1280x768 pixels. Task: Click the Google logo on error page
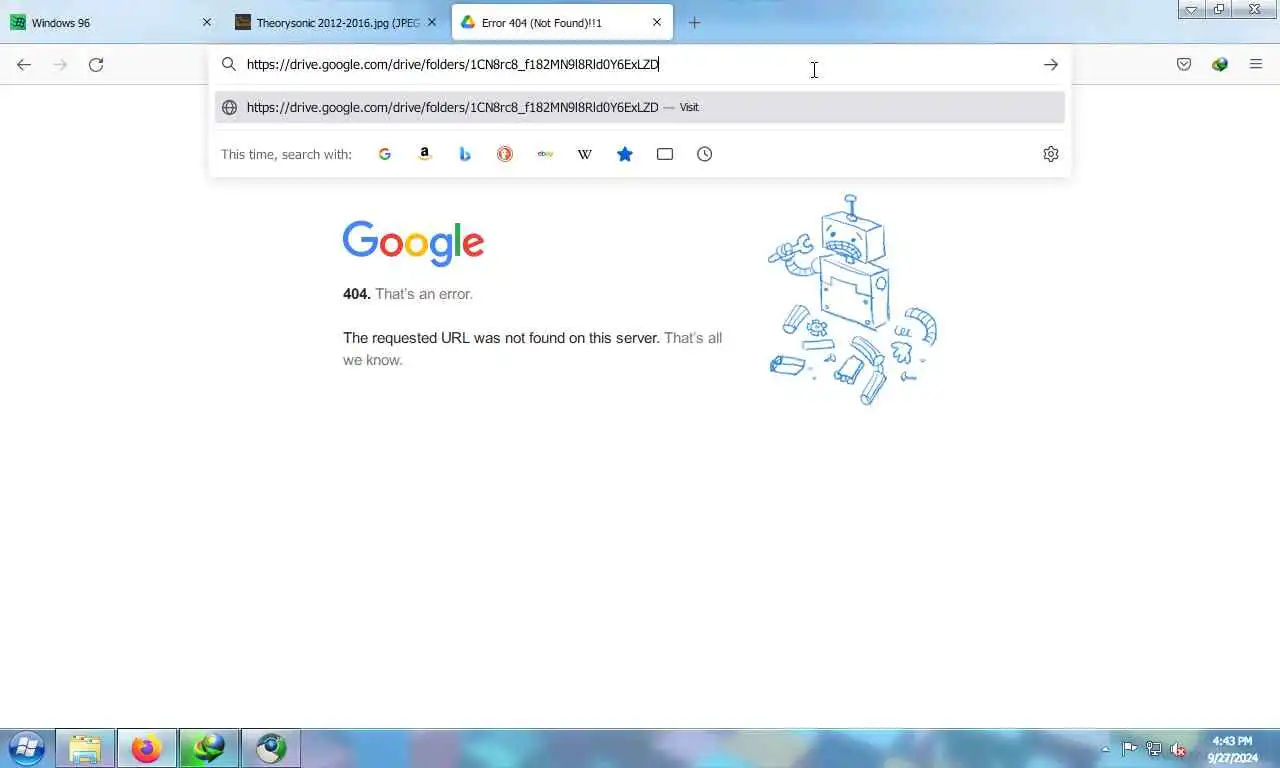click(x=413, y=244)
